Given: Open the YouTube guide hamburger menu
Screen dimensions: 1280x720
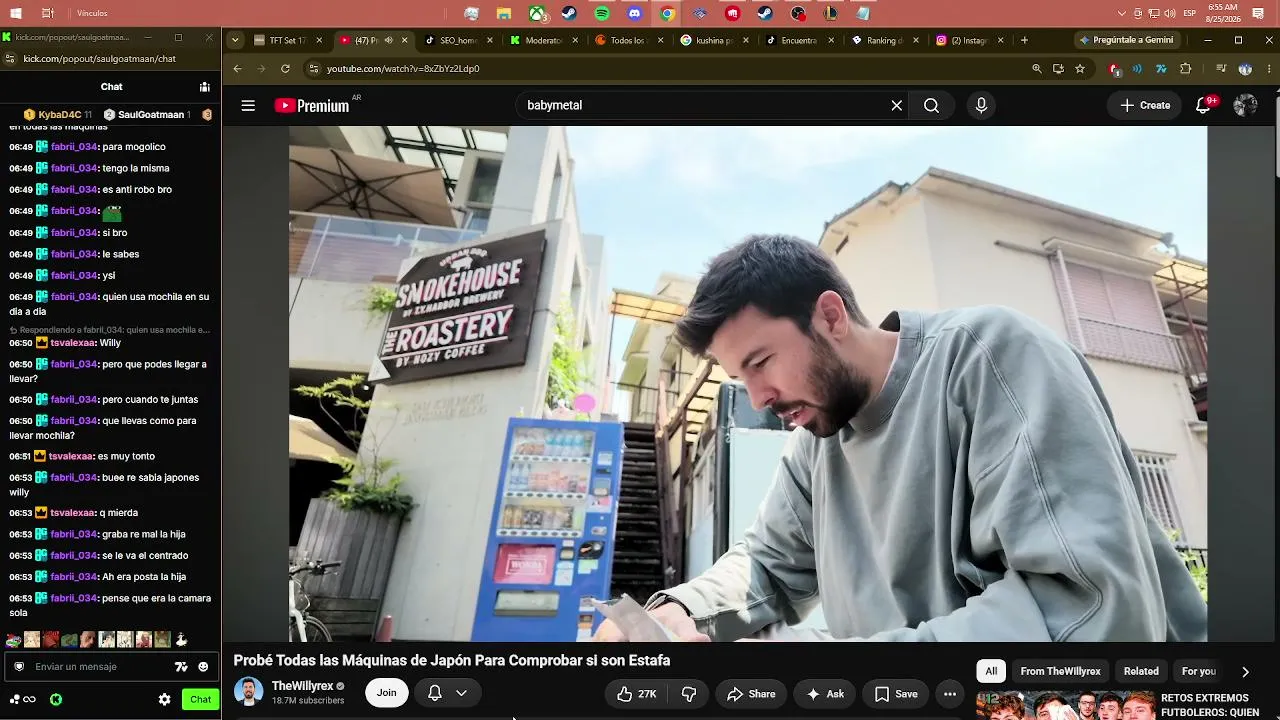Looking at the screenshot, I should click(248, 105).
